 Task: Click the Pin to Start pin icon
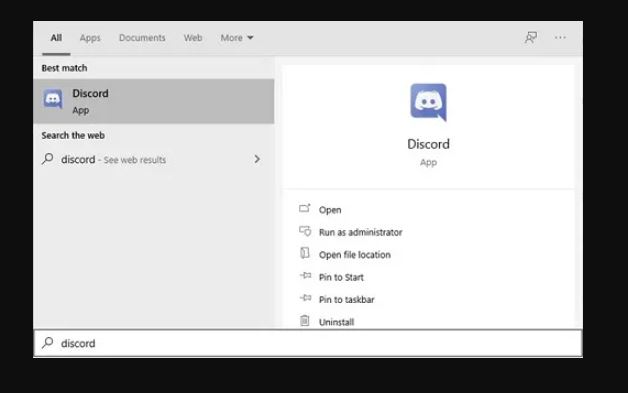[x=305, y=276]
